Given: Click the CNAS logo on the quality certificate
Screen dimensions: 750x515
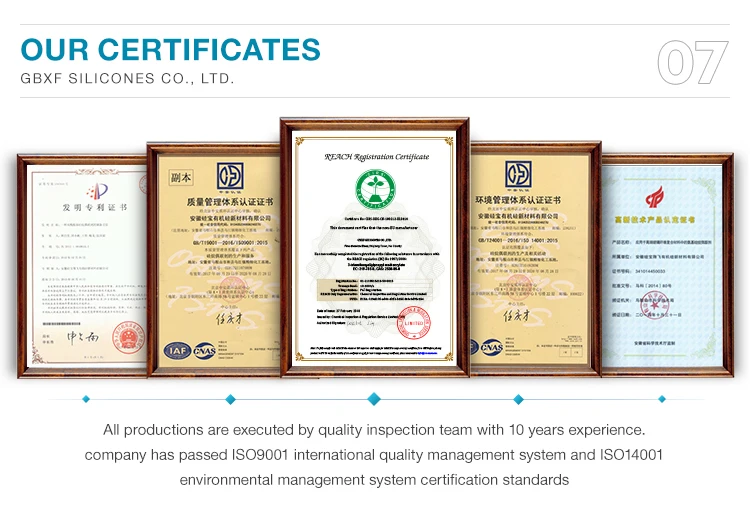Looking at the screenshot, I should click(x=204, y=351).
